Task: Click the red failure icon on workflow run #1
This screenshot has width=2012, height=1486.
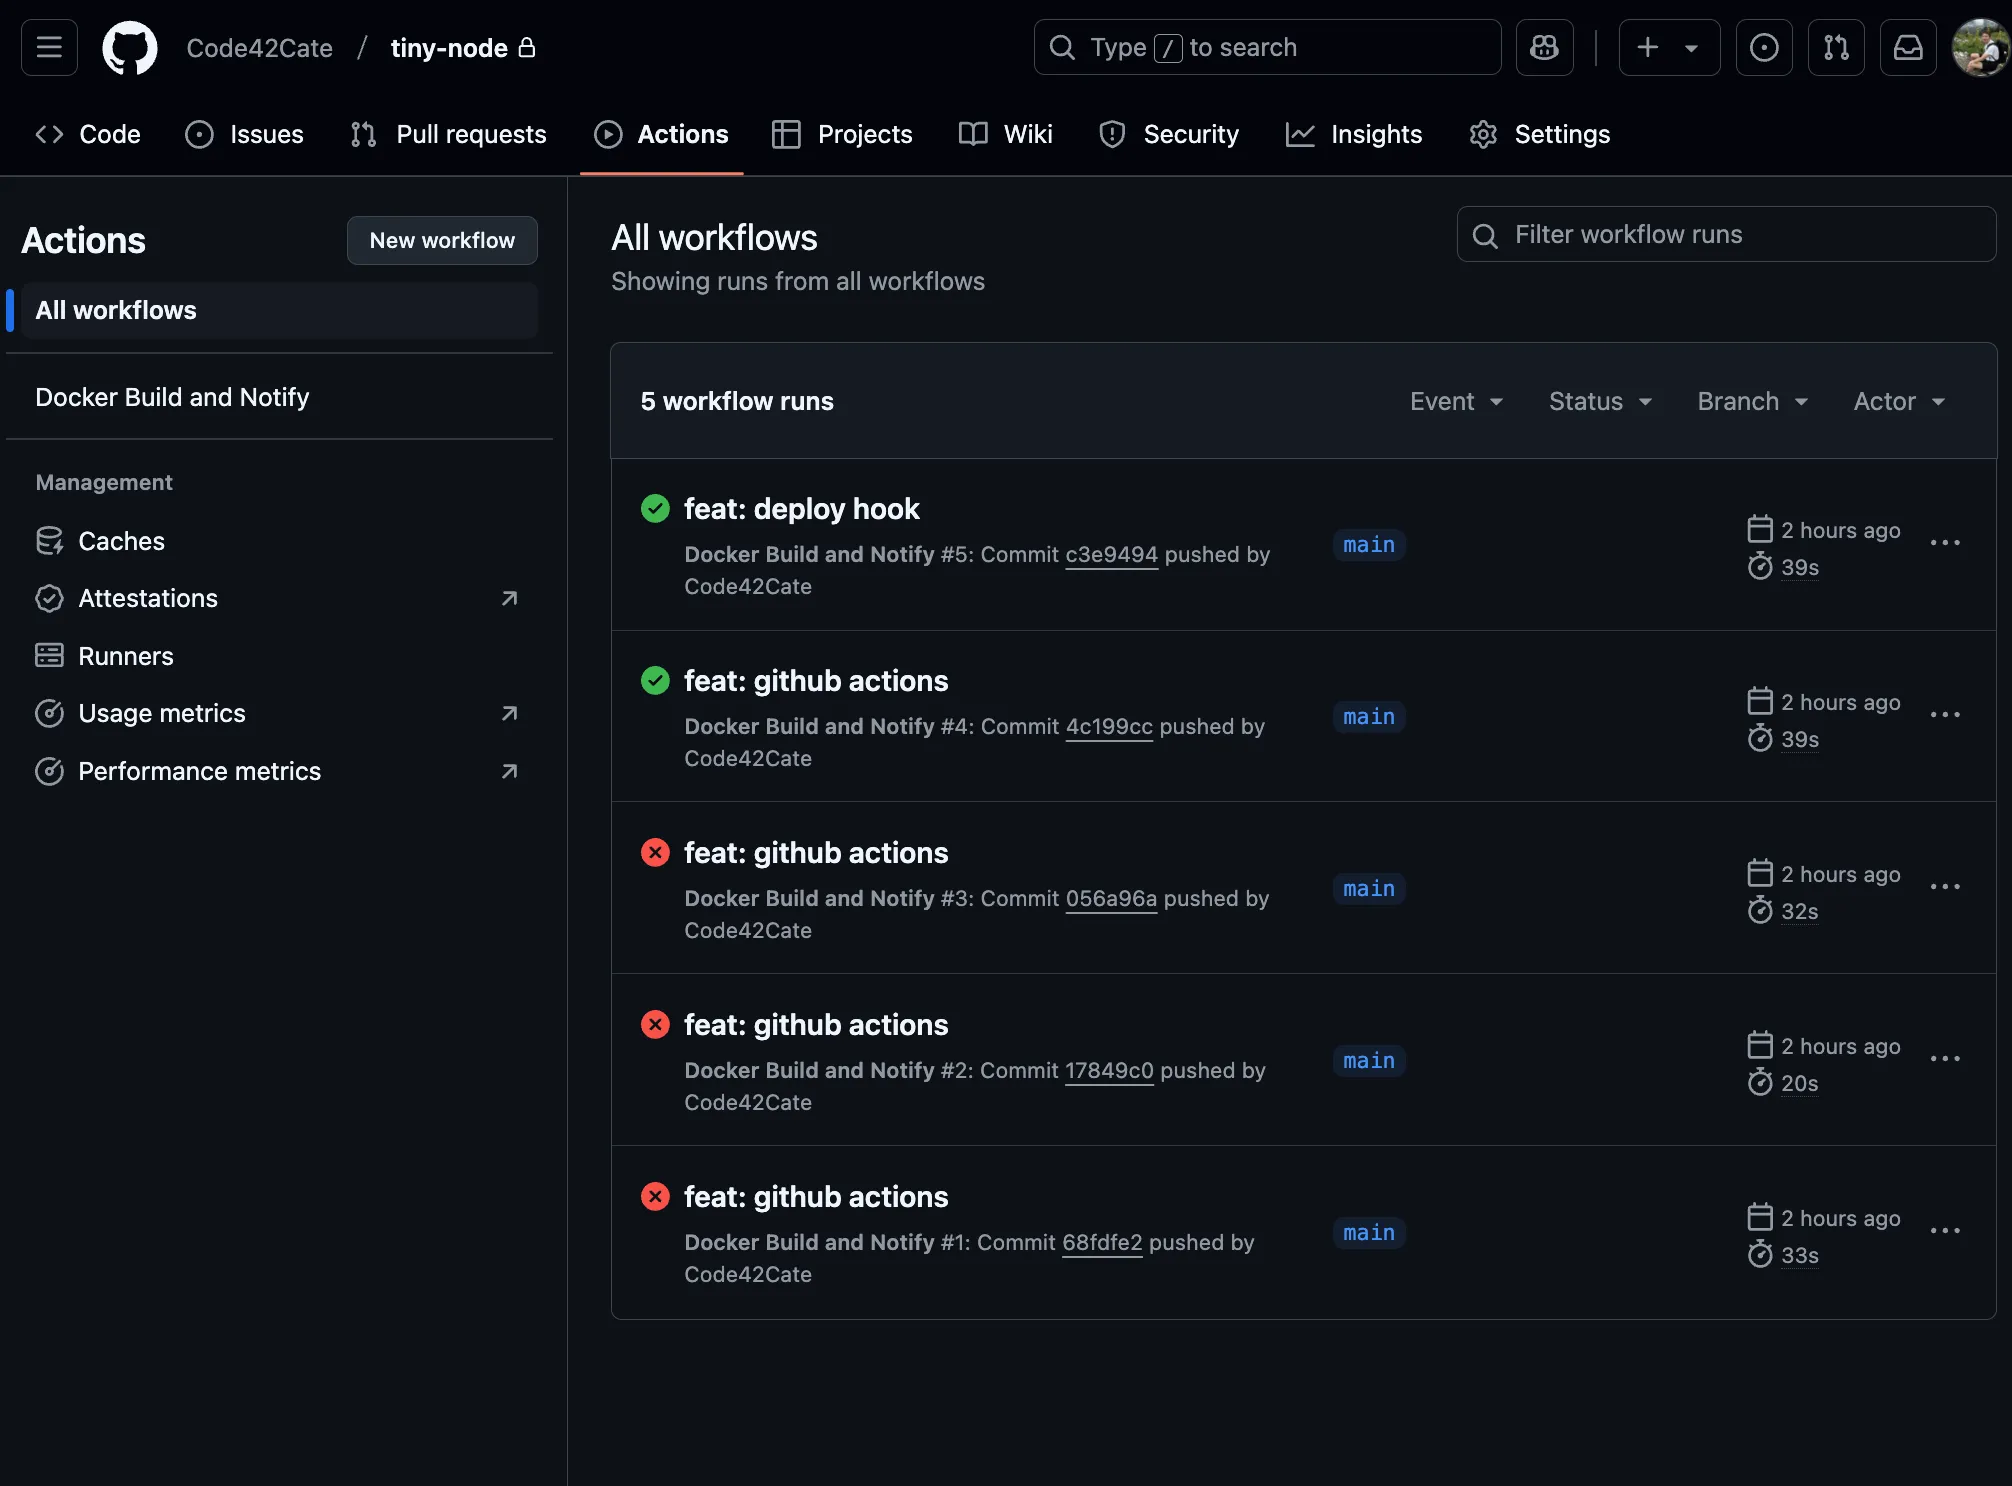Action: (655, 1196)
